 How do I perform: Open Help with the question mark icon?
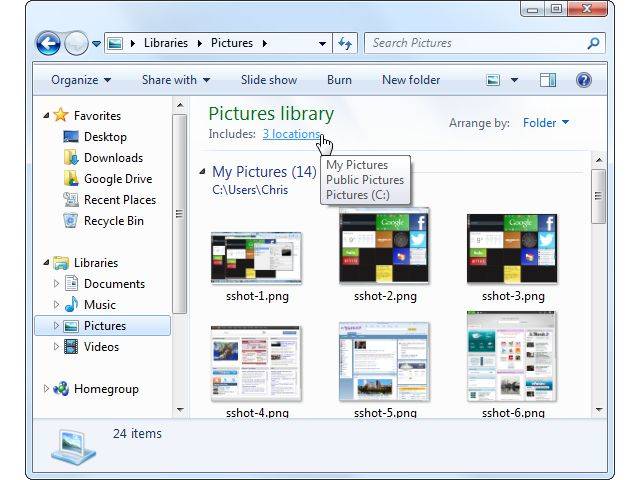coord(584,80)
